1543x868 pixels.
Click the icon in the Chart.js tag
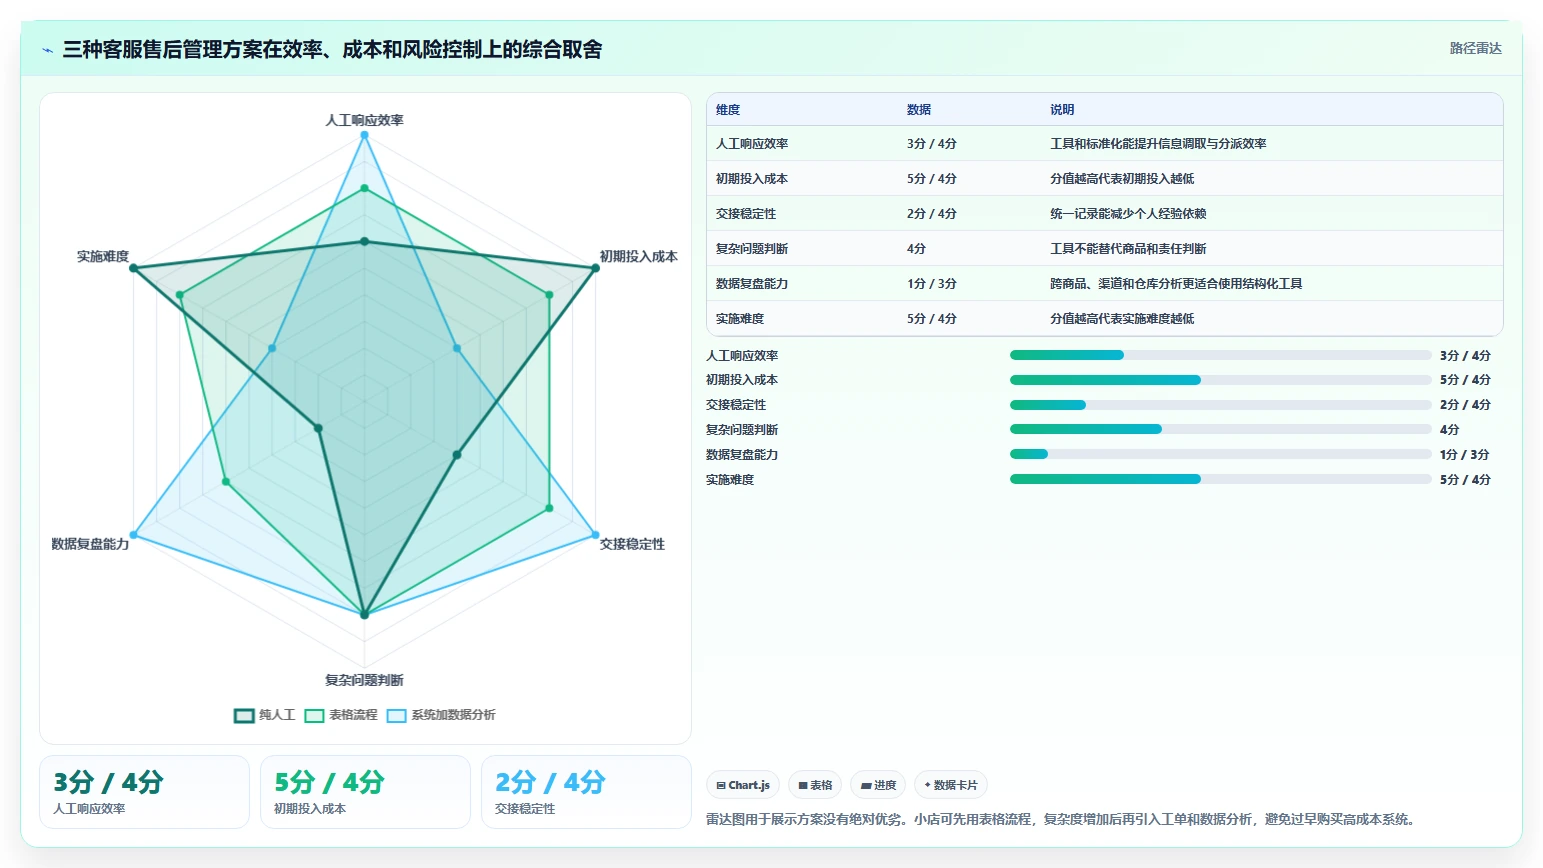click(x=721, y=786)
